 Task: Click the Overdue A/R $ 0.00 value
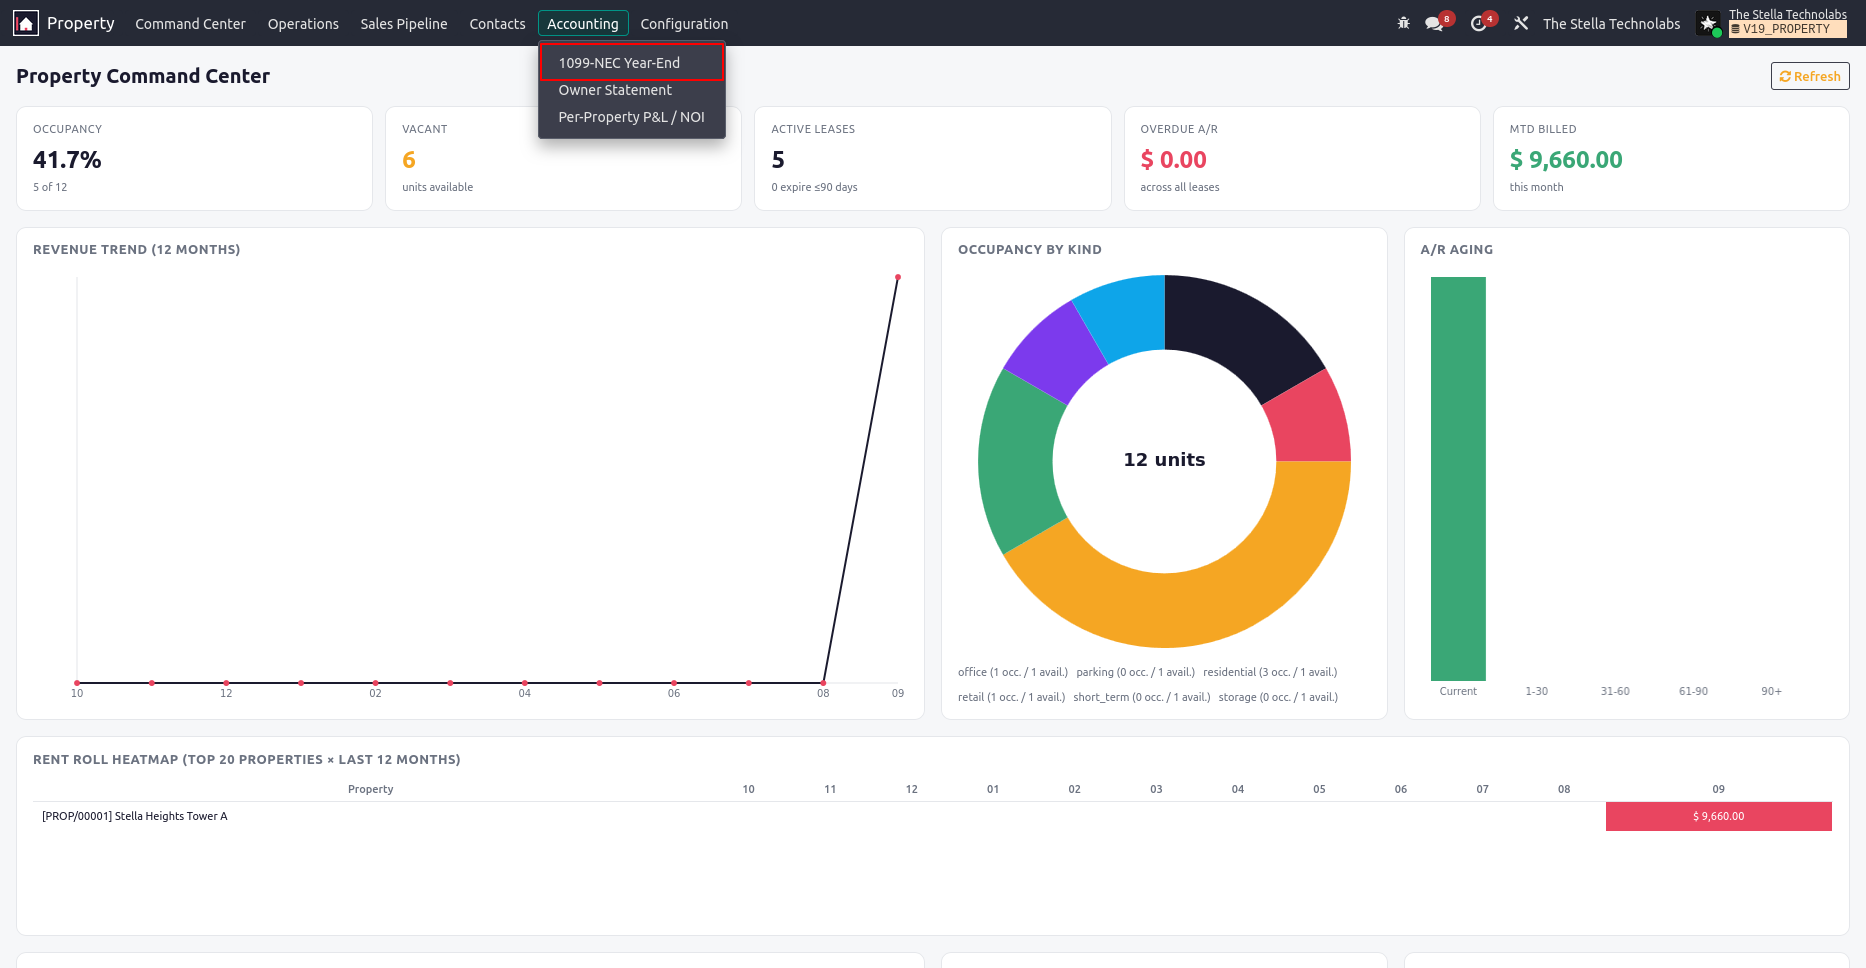coord(1173,160)
